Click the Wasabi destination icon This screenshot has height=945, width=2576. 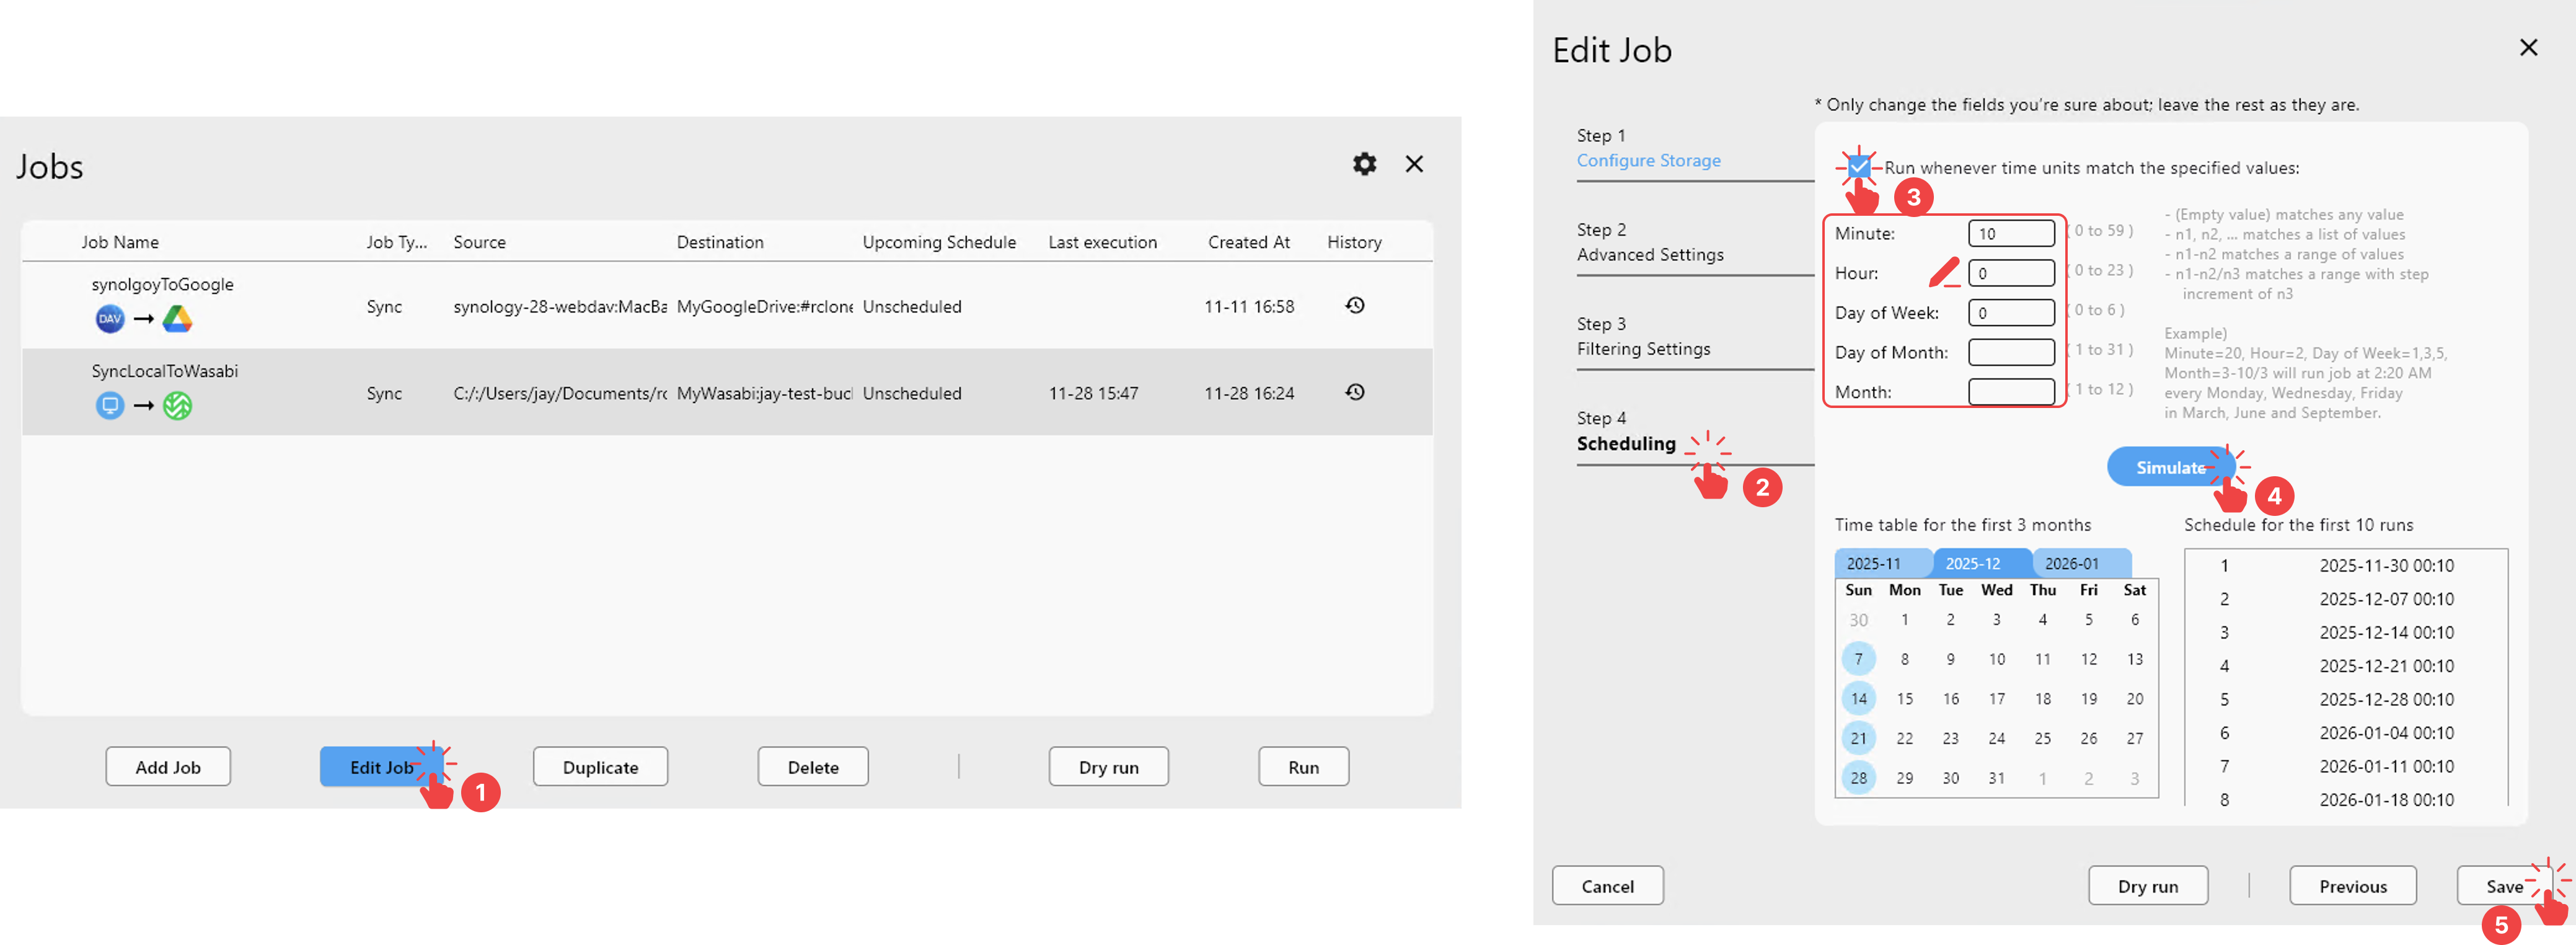coord(177,406)
